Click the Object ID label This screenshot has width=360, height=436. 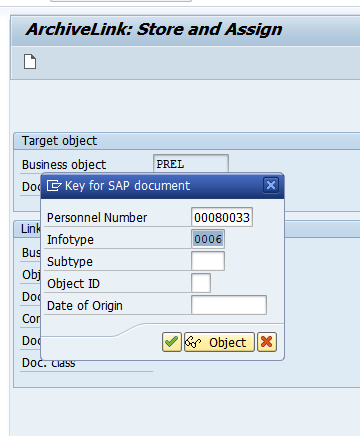(73, 284)
